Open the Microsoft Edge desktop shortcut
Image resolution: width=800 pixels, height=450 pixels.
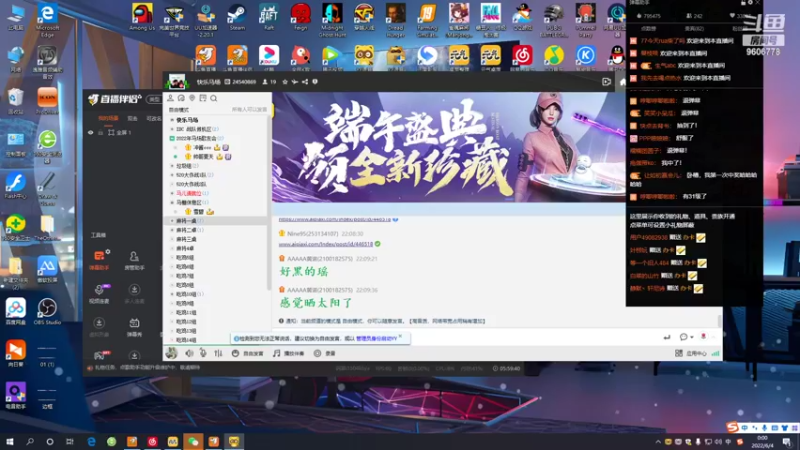pyautogui.click(x=47, y=20)
